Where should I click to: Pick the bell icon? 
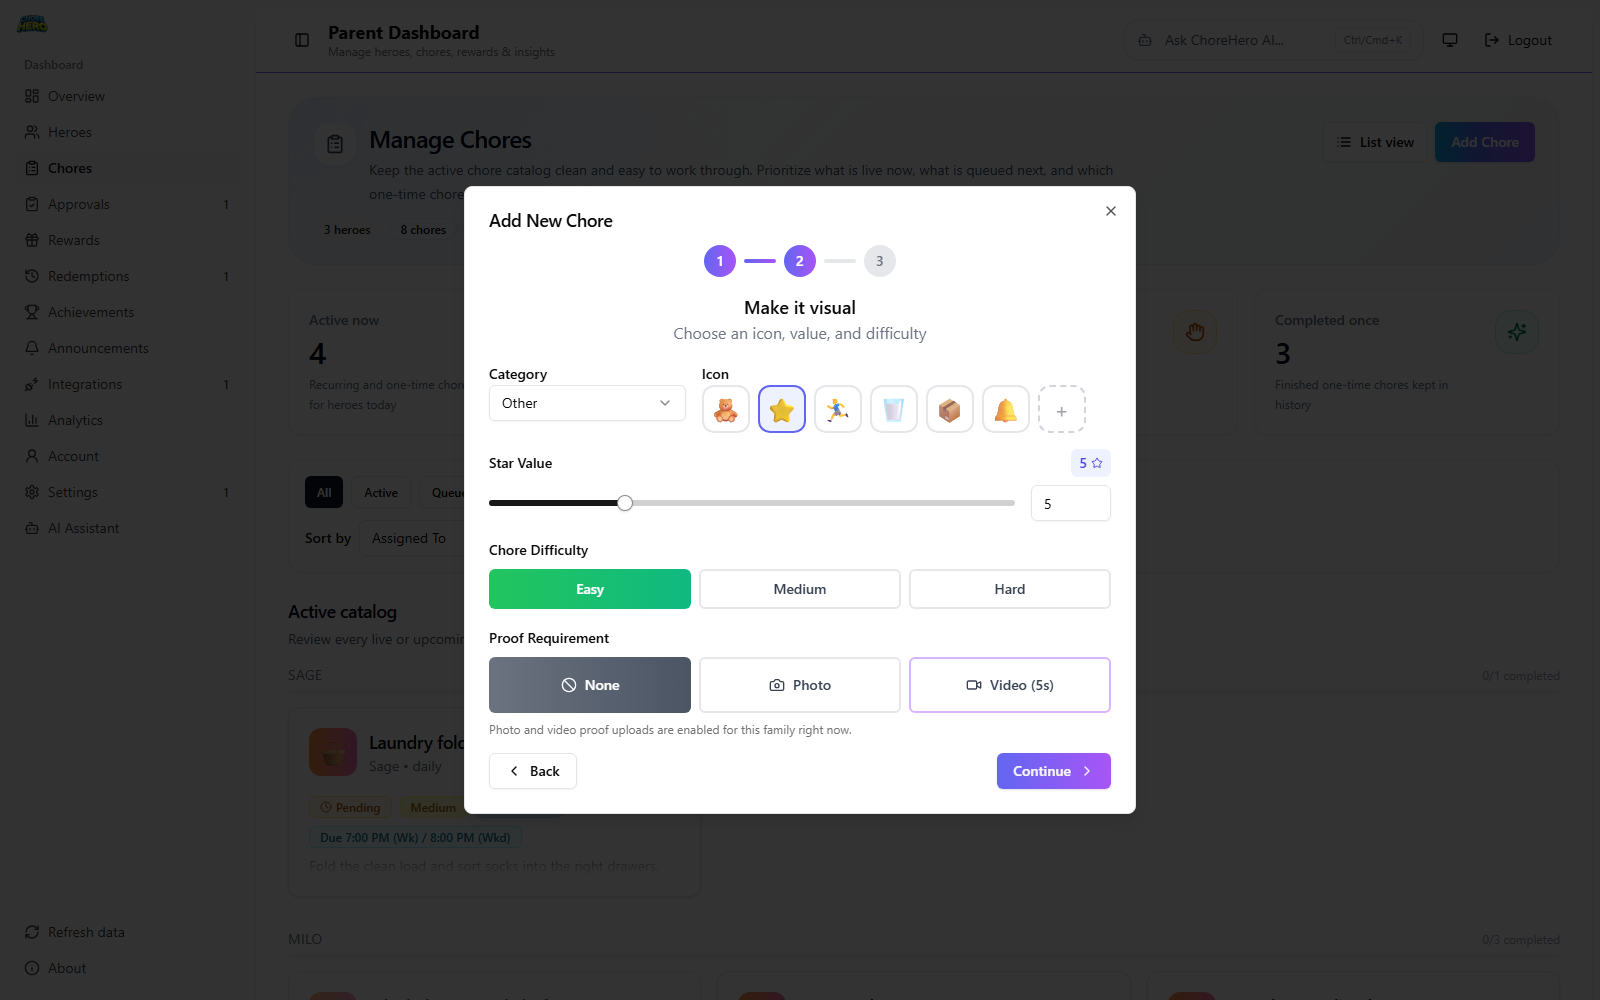click(x=1005, y=409)
